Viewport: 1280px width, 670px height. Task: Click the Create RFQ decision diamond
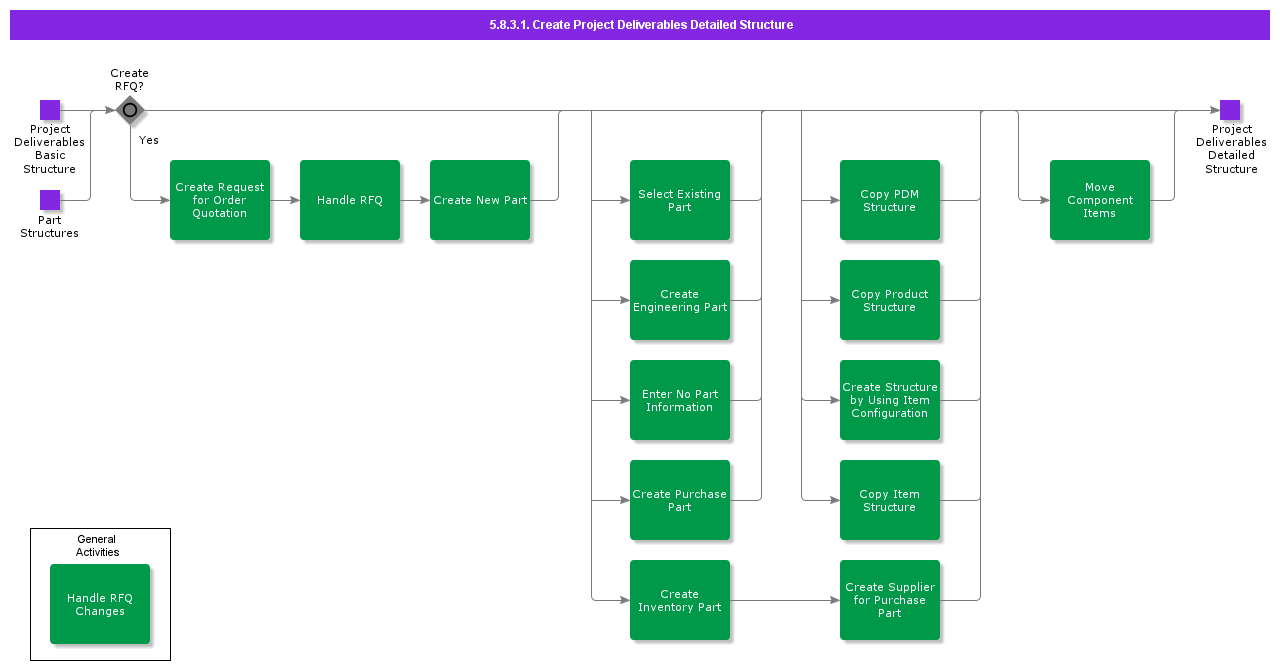[x=130, y=110]
